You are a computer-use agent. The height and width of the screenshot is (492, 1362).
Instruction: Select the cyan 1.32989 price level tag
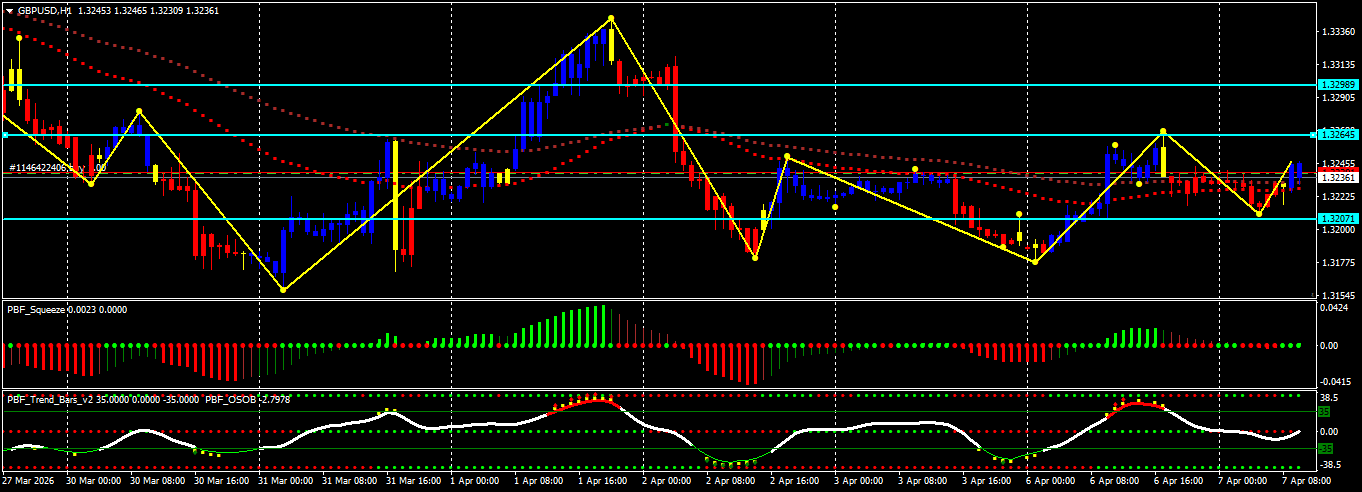pyautogui.click(x=1337, y=85)
